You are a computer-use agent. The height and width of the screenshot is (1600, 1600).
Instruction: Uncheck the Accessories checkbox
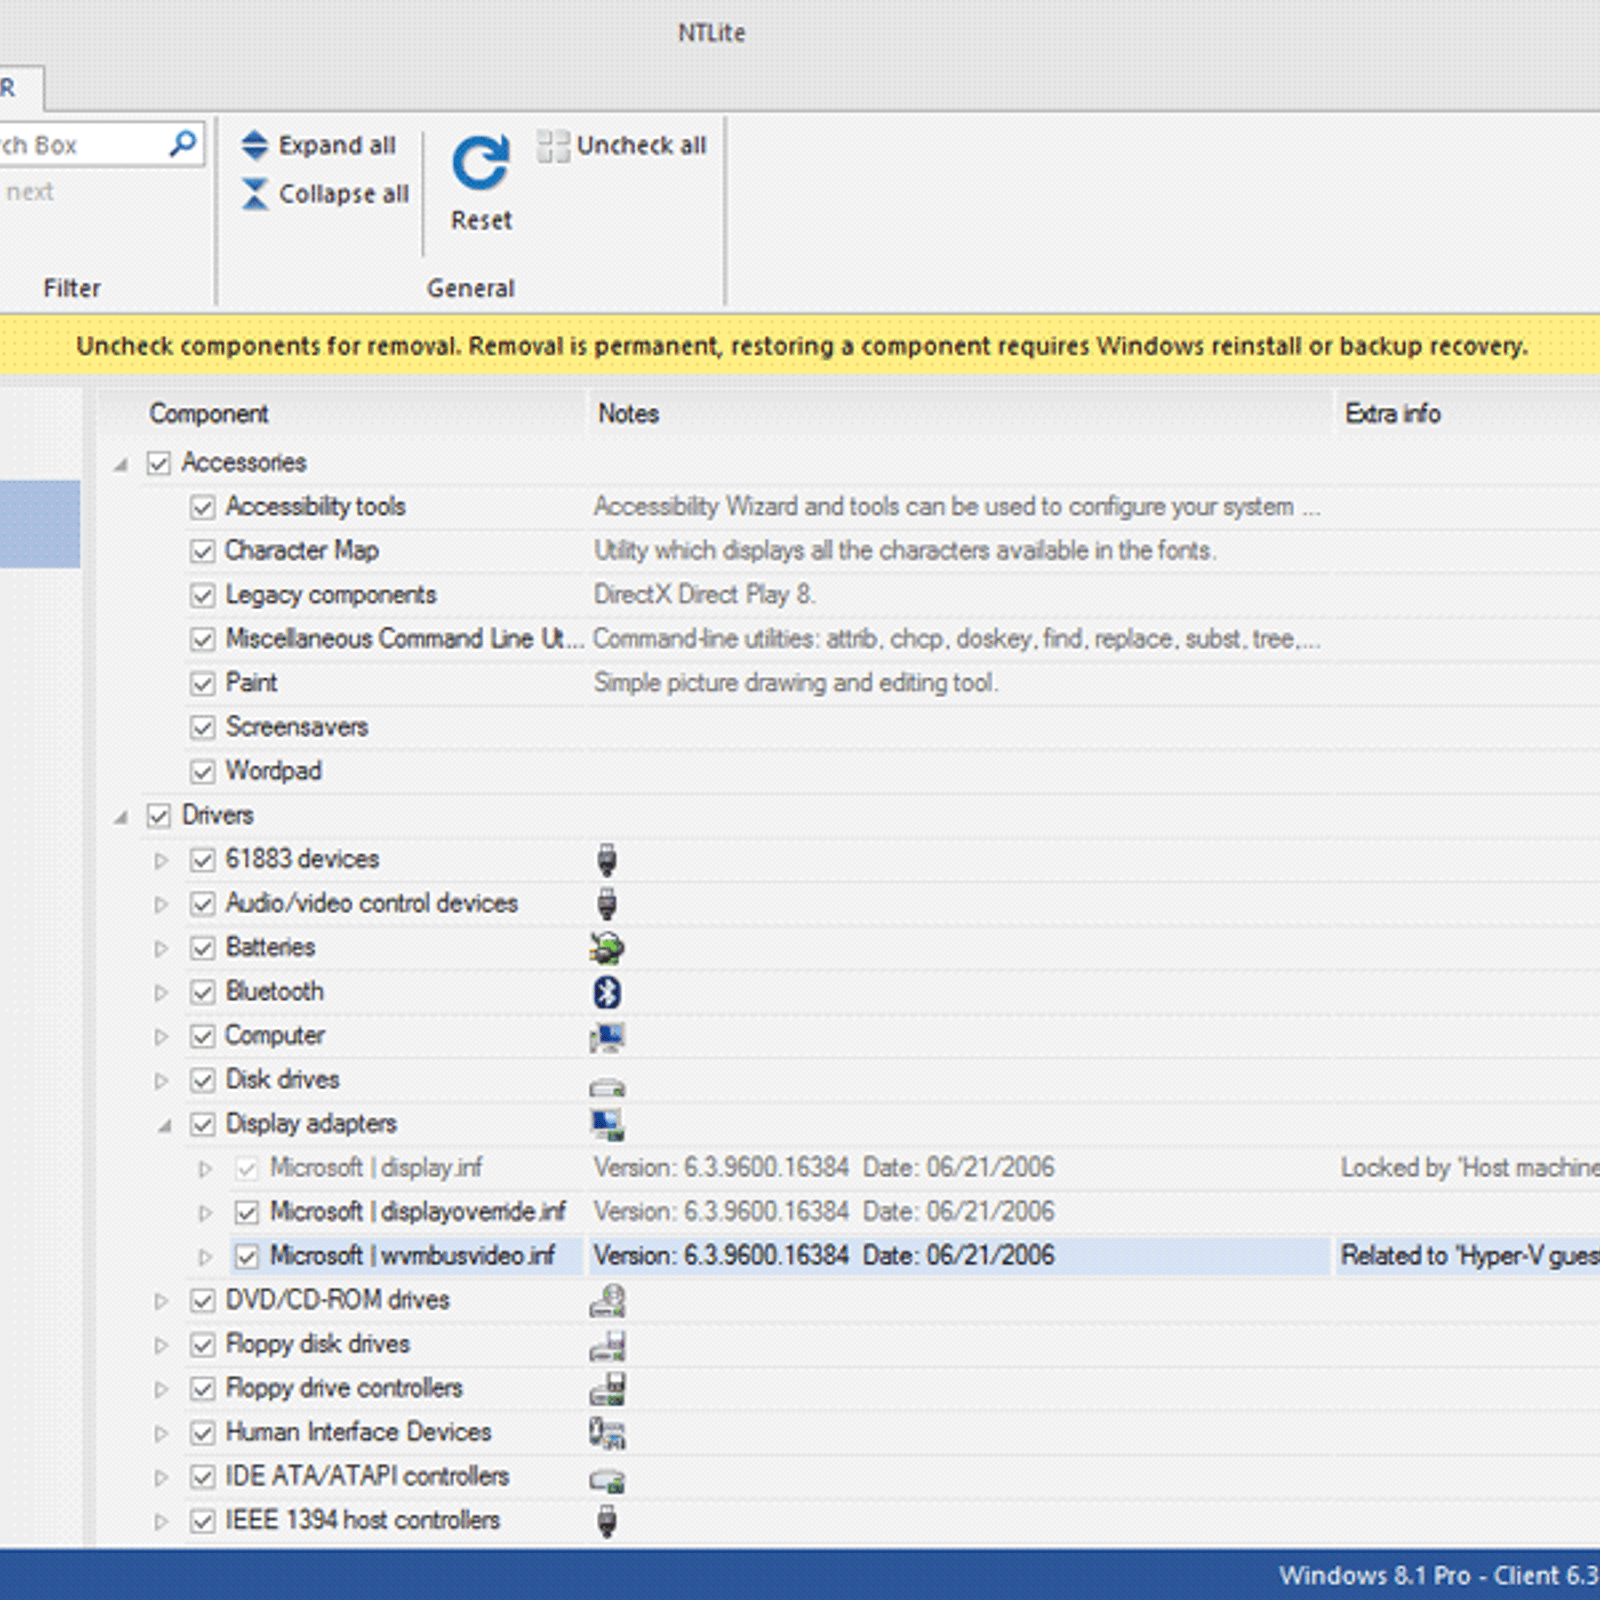point(159,463)
